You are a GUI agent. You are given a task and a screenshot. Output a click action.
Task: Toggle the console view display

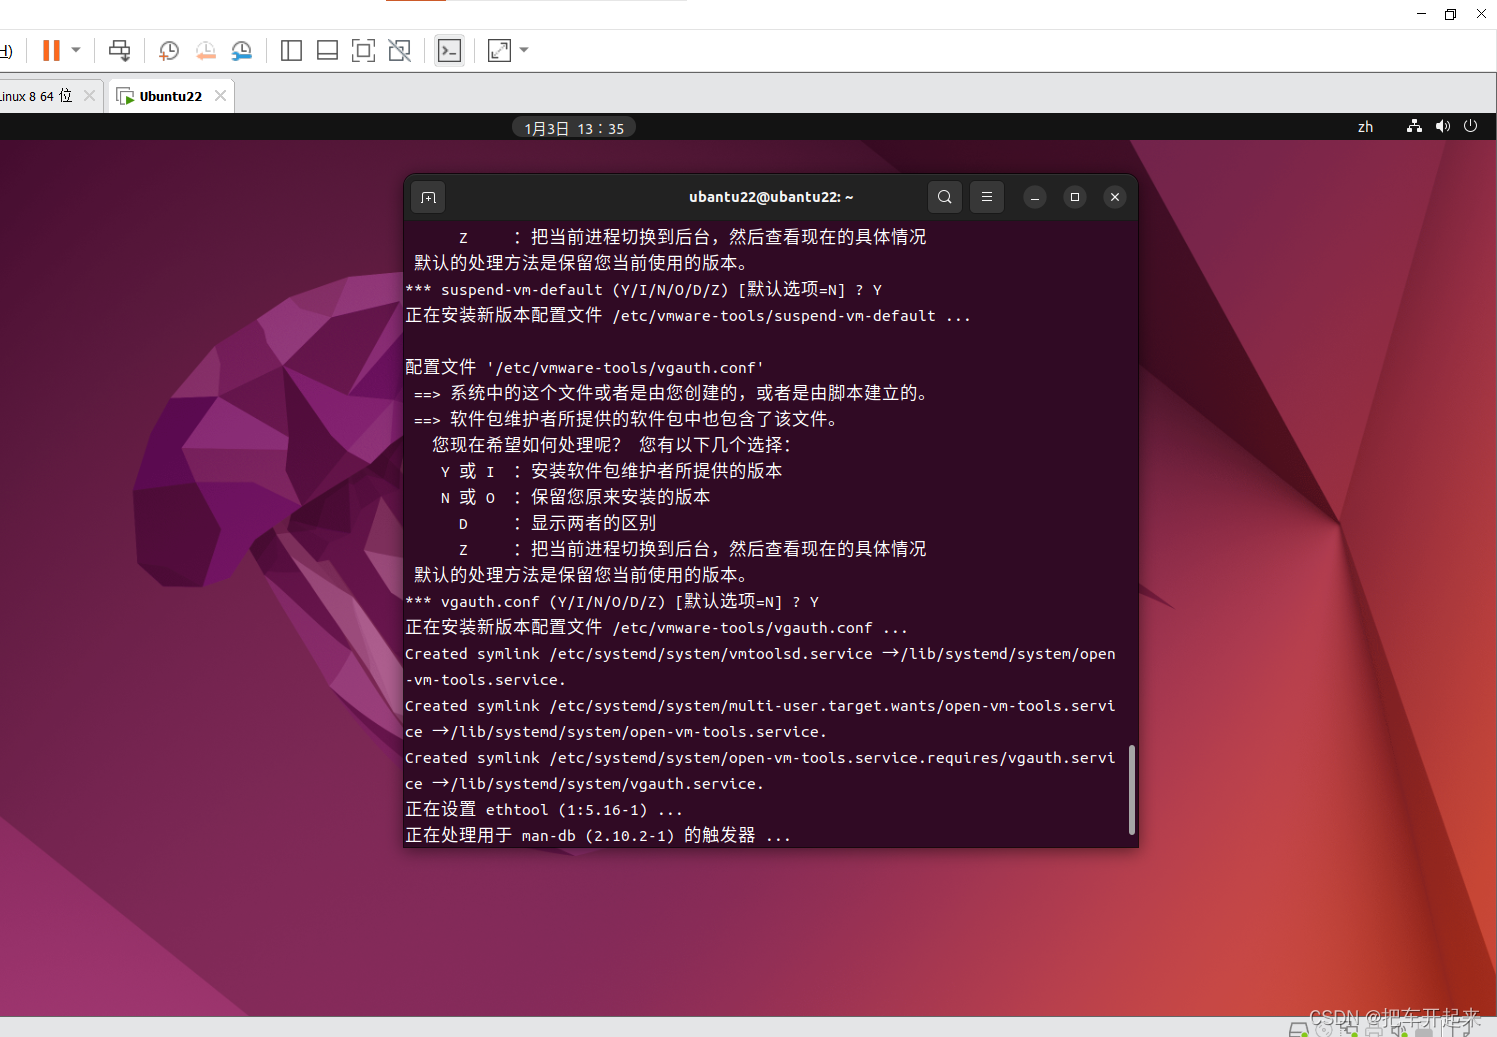tap(449, 50)
